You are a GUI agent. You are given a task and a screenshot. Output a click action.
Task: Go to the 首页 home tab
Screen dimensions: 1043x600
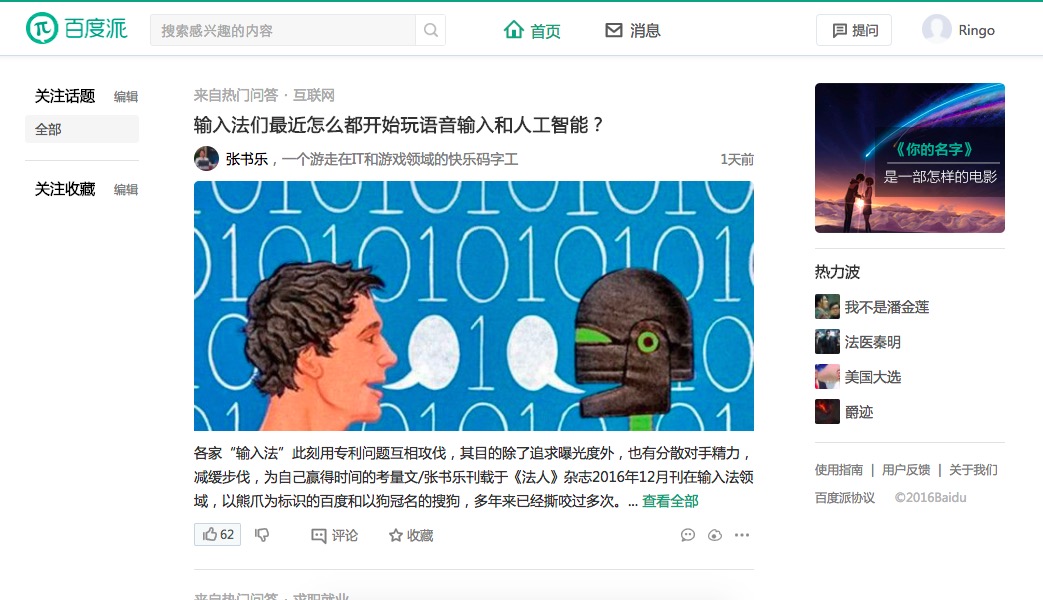click(x=532, y=31)
